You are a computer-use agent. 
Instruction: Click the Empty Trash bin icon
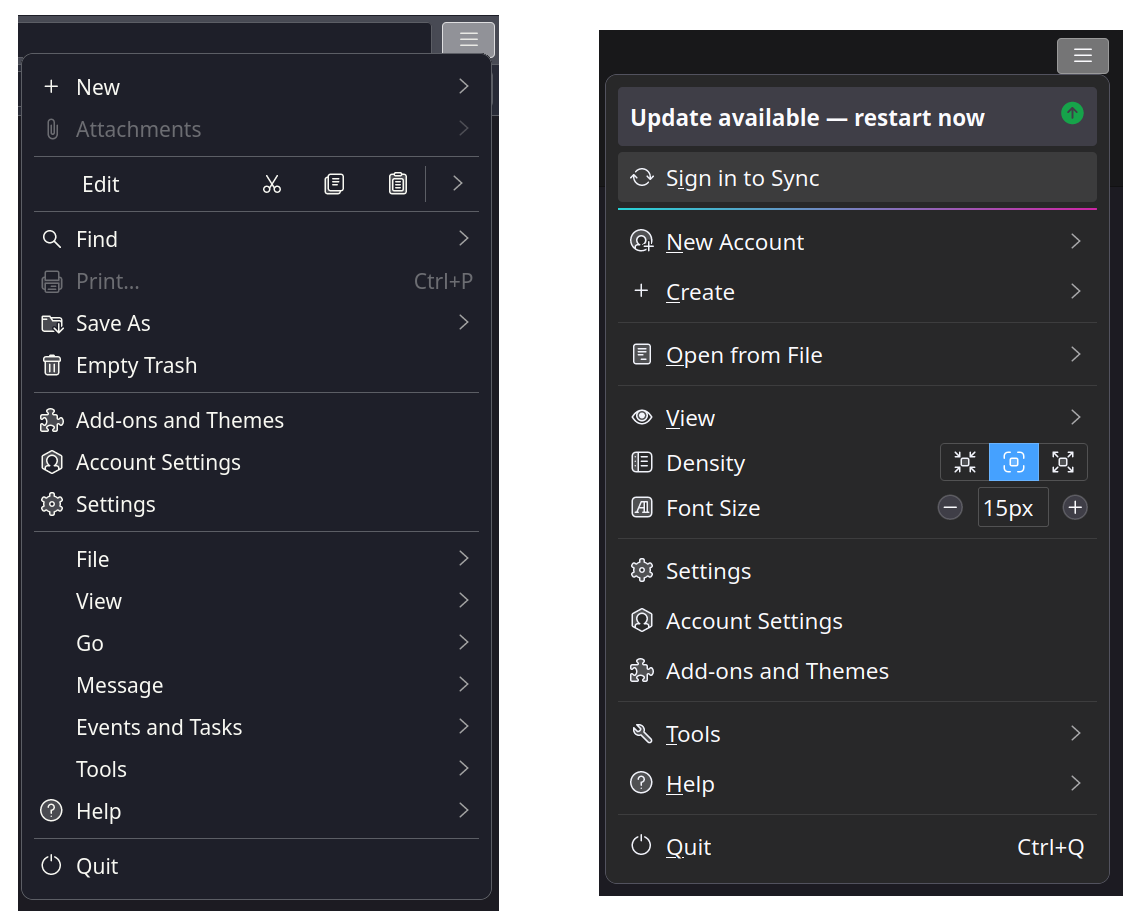(52, 366)
